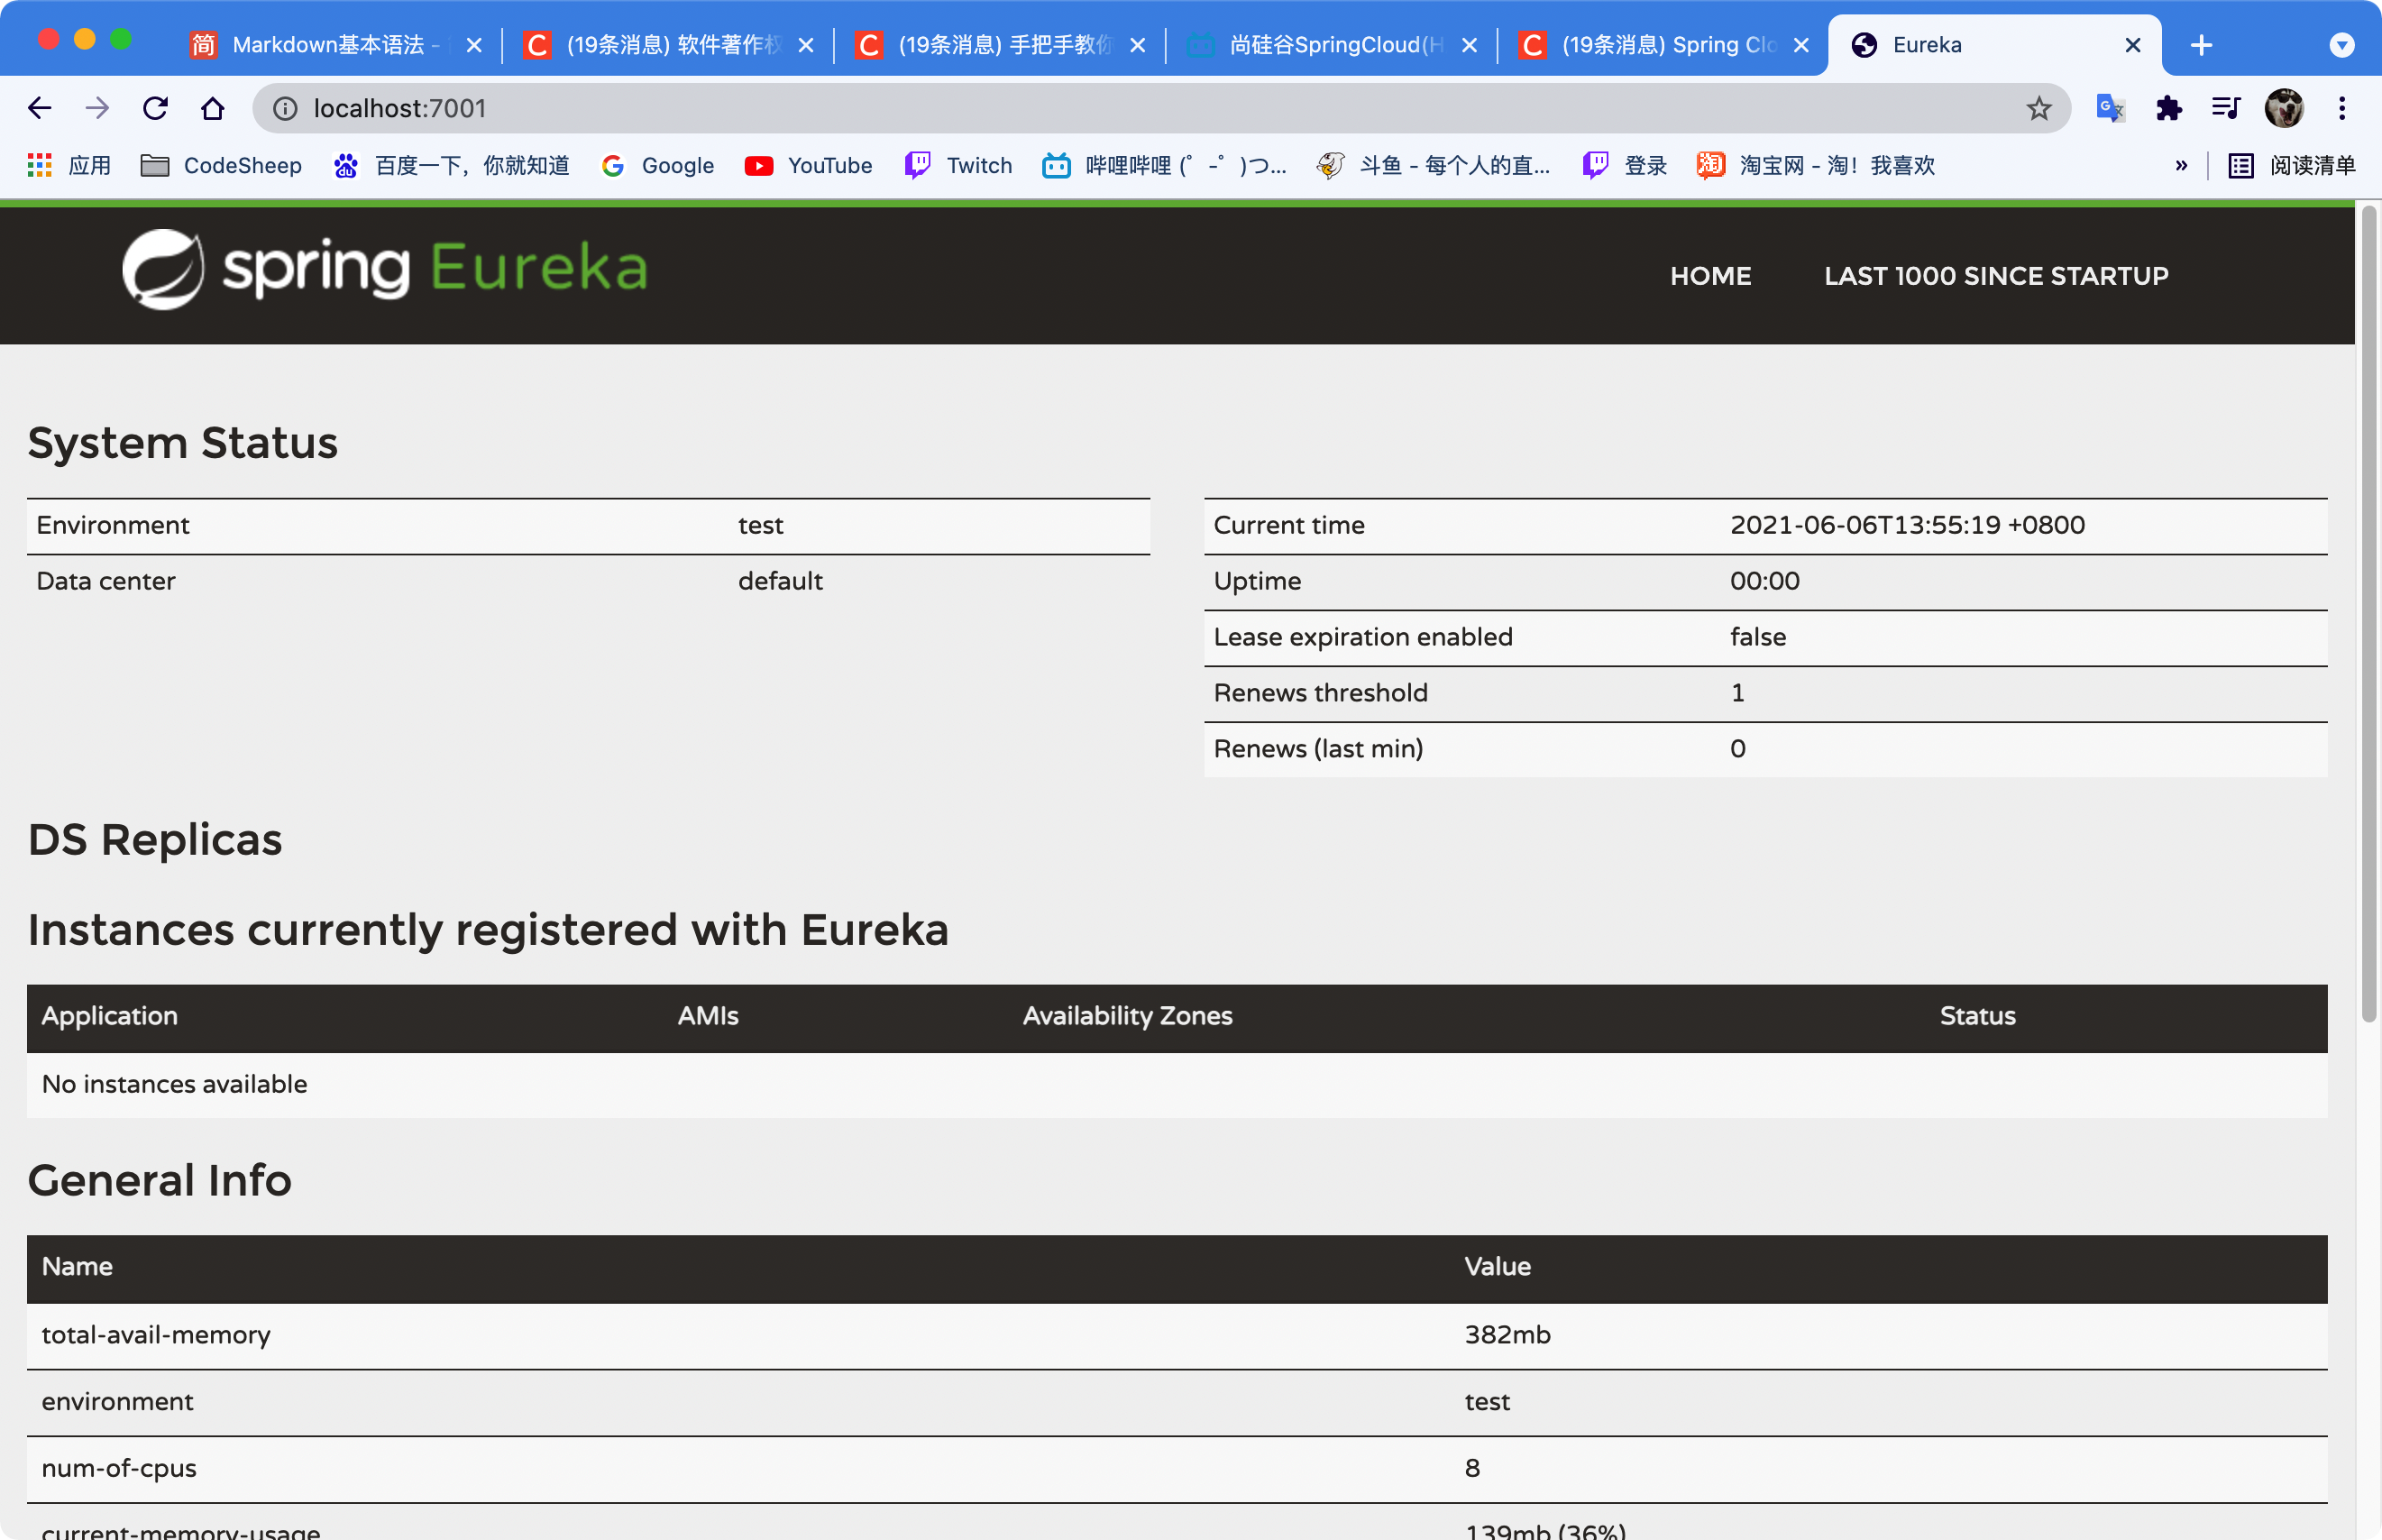
Task: Open the CodeSheep bookmark folder
Action: pos(221,165)
